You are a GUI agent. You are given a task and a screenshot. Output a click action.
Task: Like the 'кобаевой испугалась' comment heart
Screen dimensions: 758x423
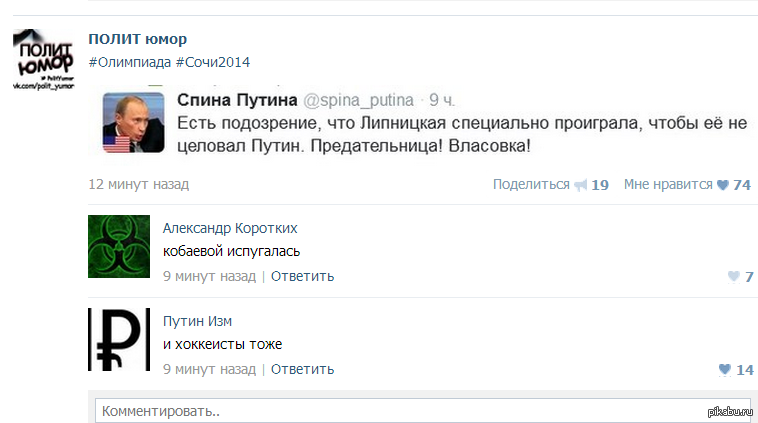pos(733,277)
